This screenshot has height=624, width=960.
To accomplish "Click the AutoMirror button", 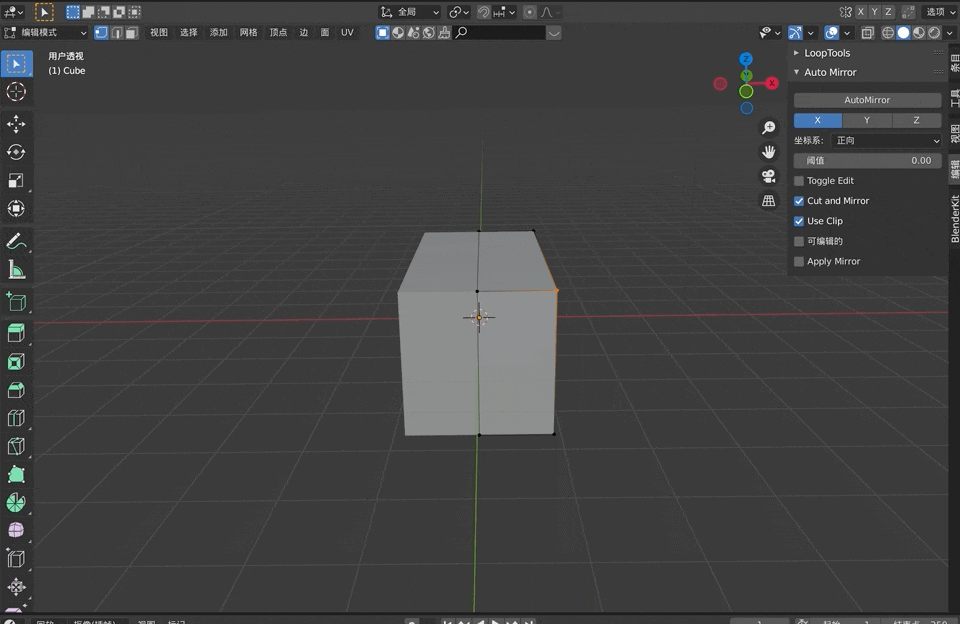I will pyautogui.click(x=867, y=100).
